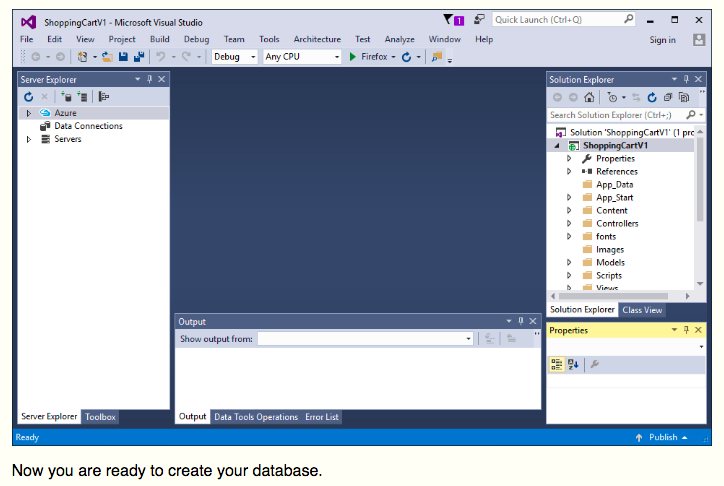Expand the Models folder arrow
Image resolution: width=724 pixels, height=486 pixels.
[569, 263]
